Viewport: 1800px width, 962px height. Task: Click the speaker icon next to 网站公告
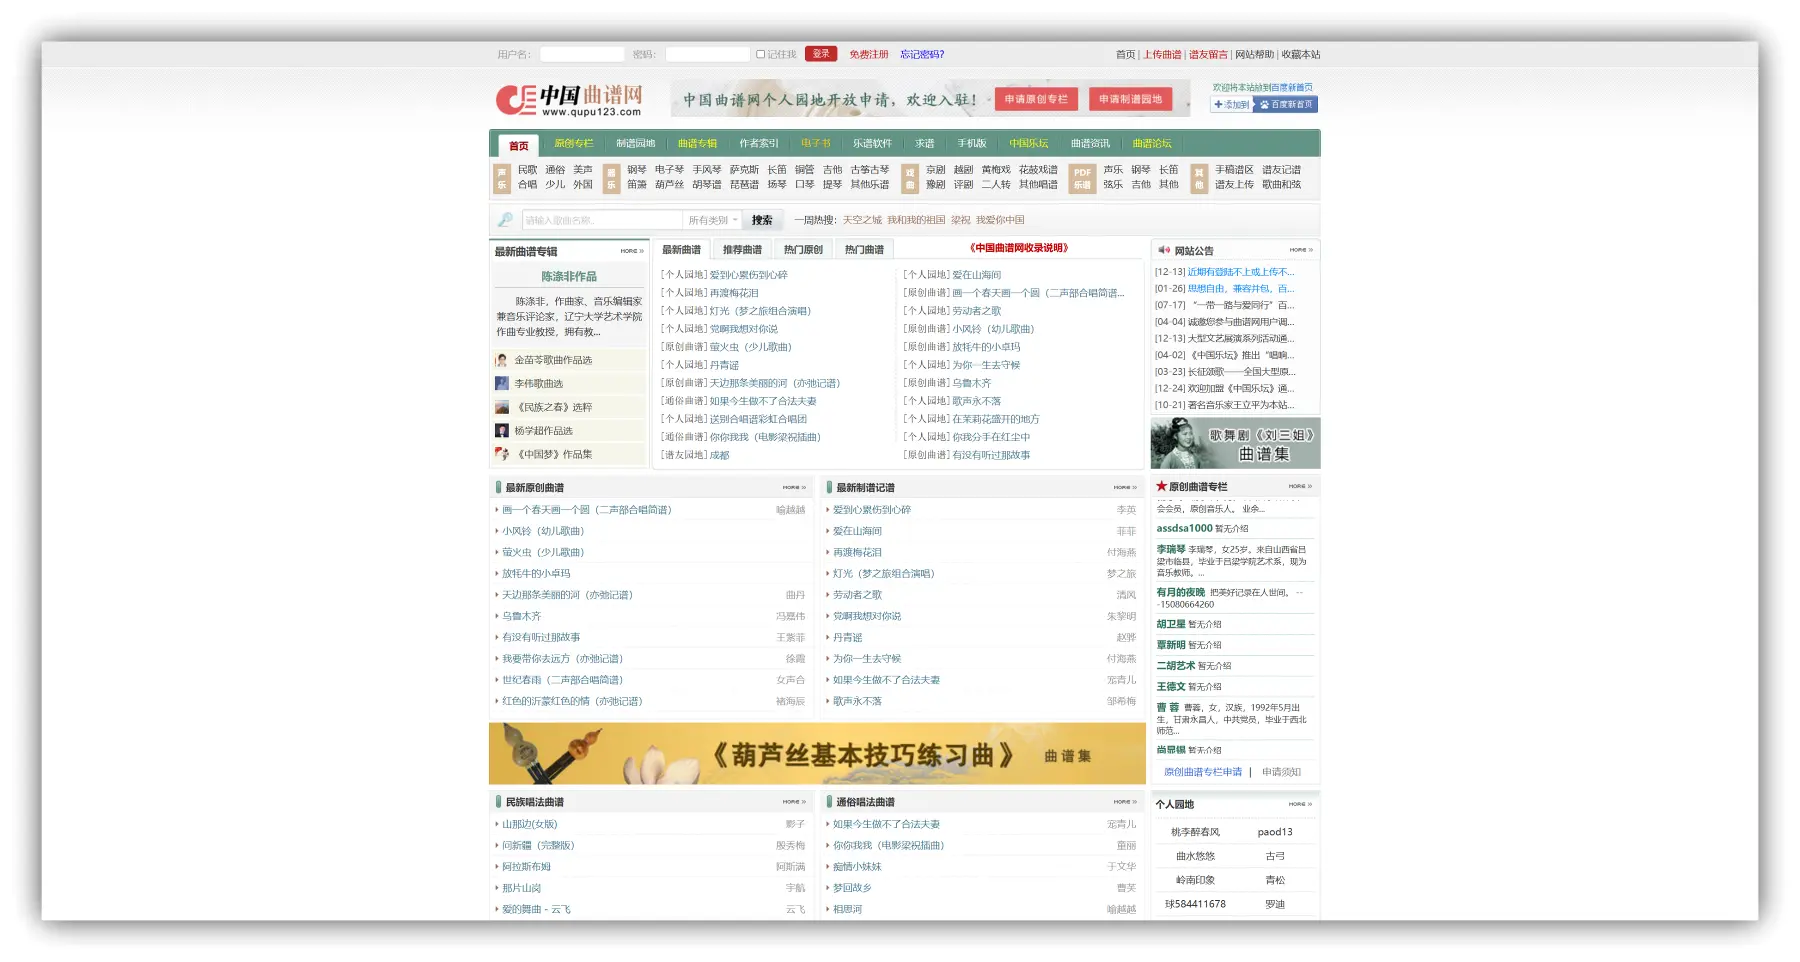(1164, 250)
